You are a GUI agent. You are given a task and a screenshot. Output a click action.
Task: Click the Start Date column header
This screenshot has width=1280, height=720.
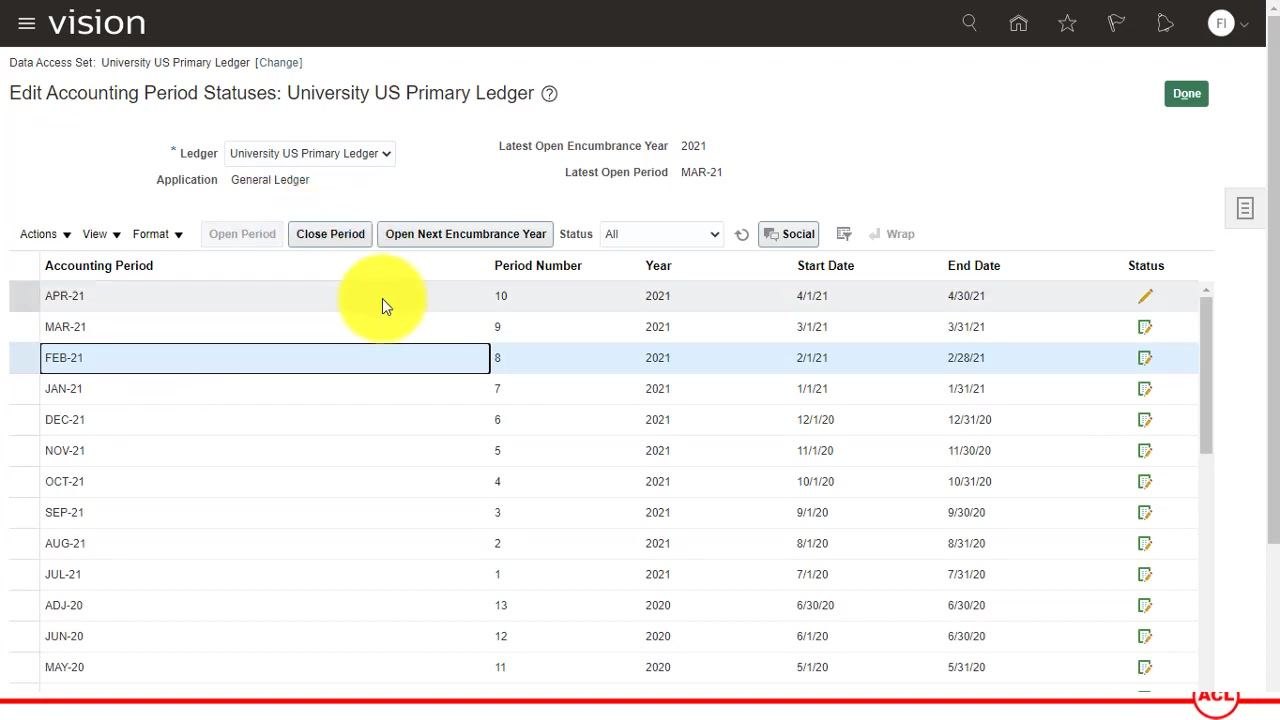825,266
